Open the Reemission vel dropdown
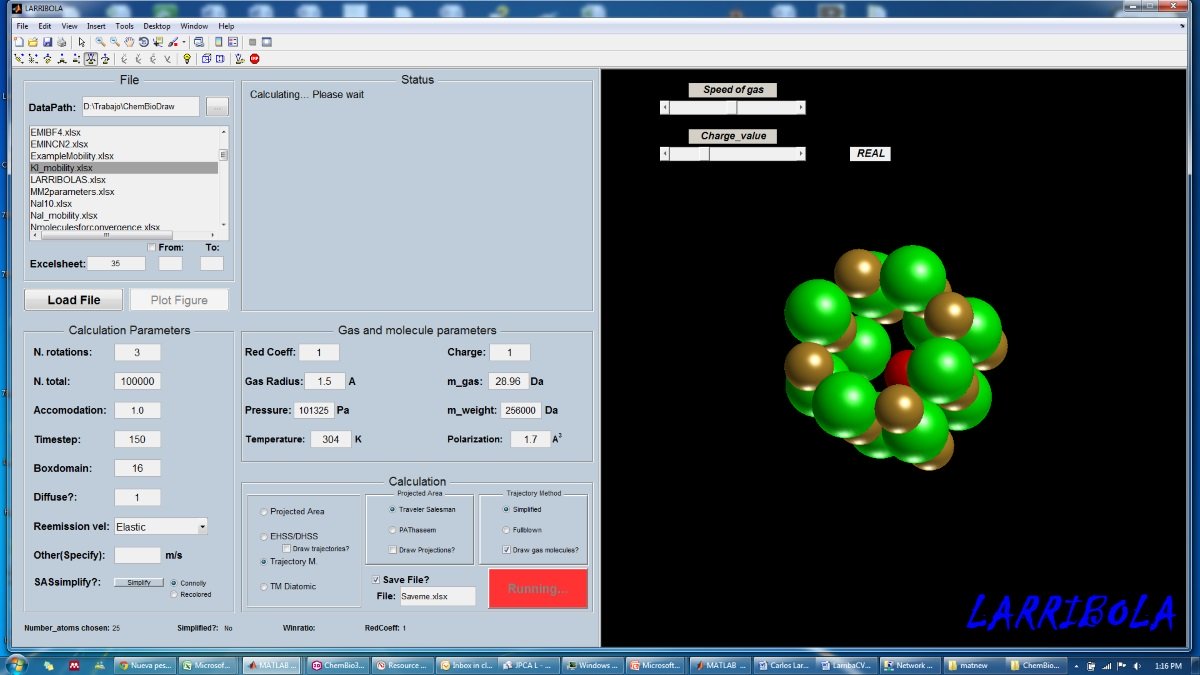The image size is (1200, 675). tap(202, 526)
